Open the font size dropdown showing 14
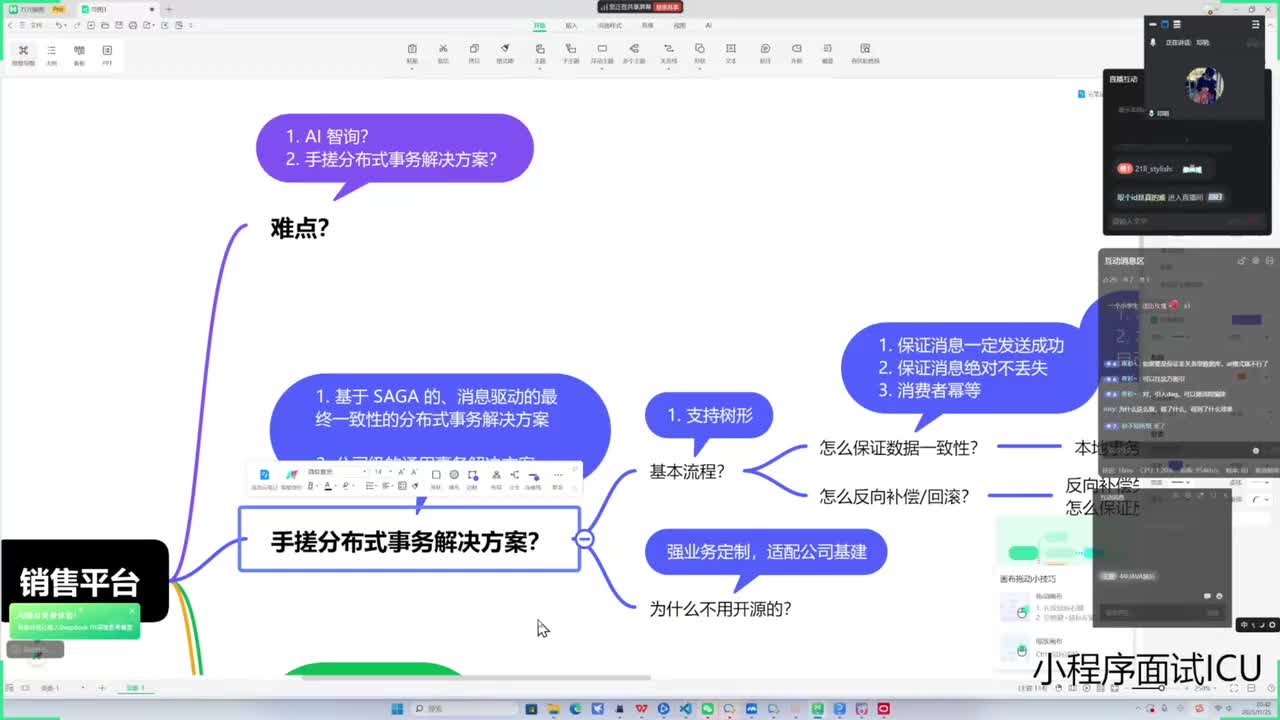Screen dimensions: 1280x720 tap(381, 472)
